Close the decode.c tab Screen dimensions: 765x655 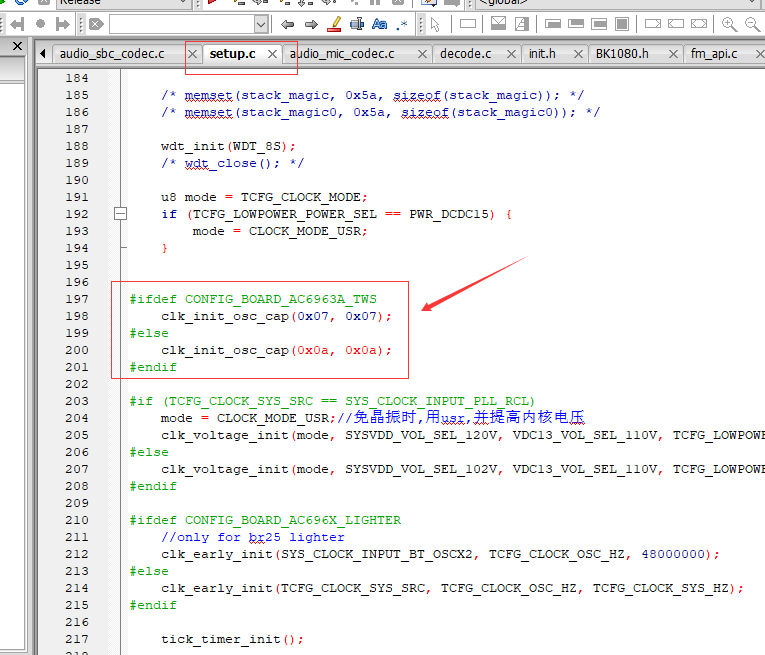coord(511,54)
